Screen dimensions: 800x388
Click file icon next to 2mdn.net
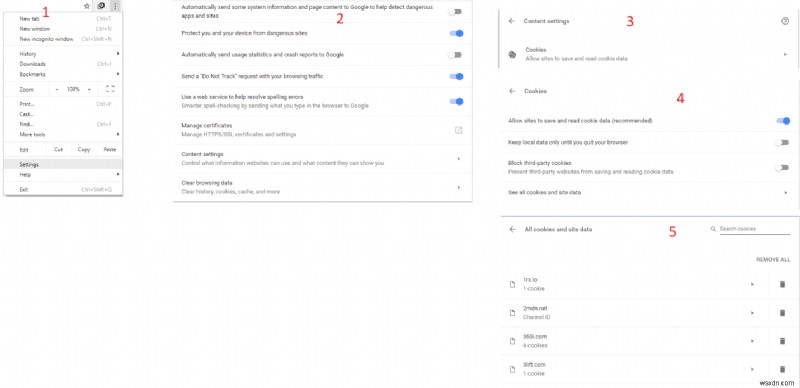point(512,313)
